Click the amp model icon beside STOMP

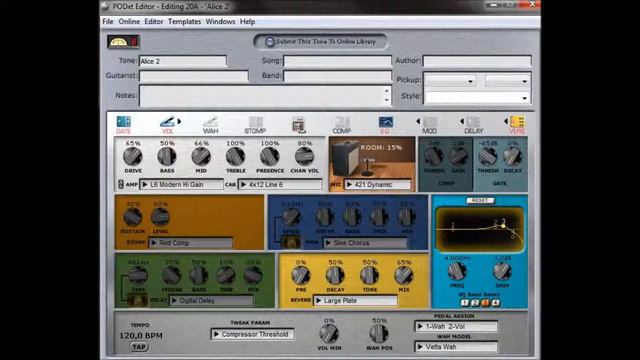coord(299,125)
